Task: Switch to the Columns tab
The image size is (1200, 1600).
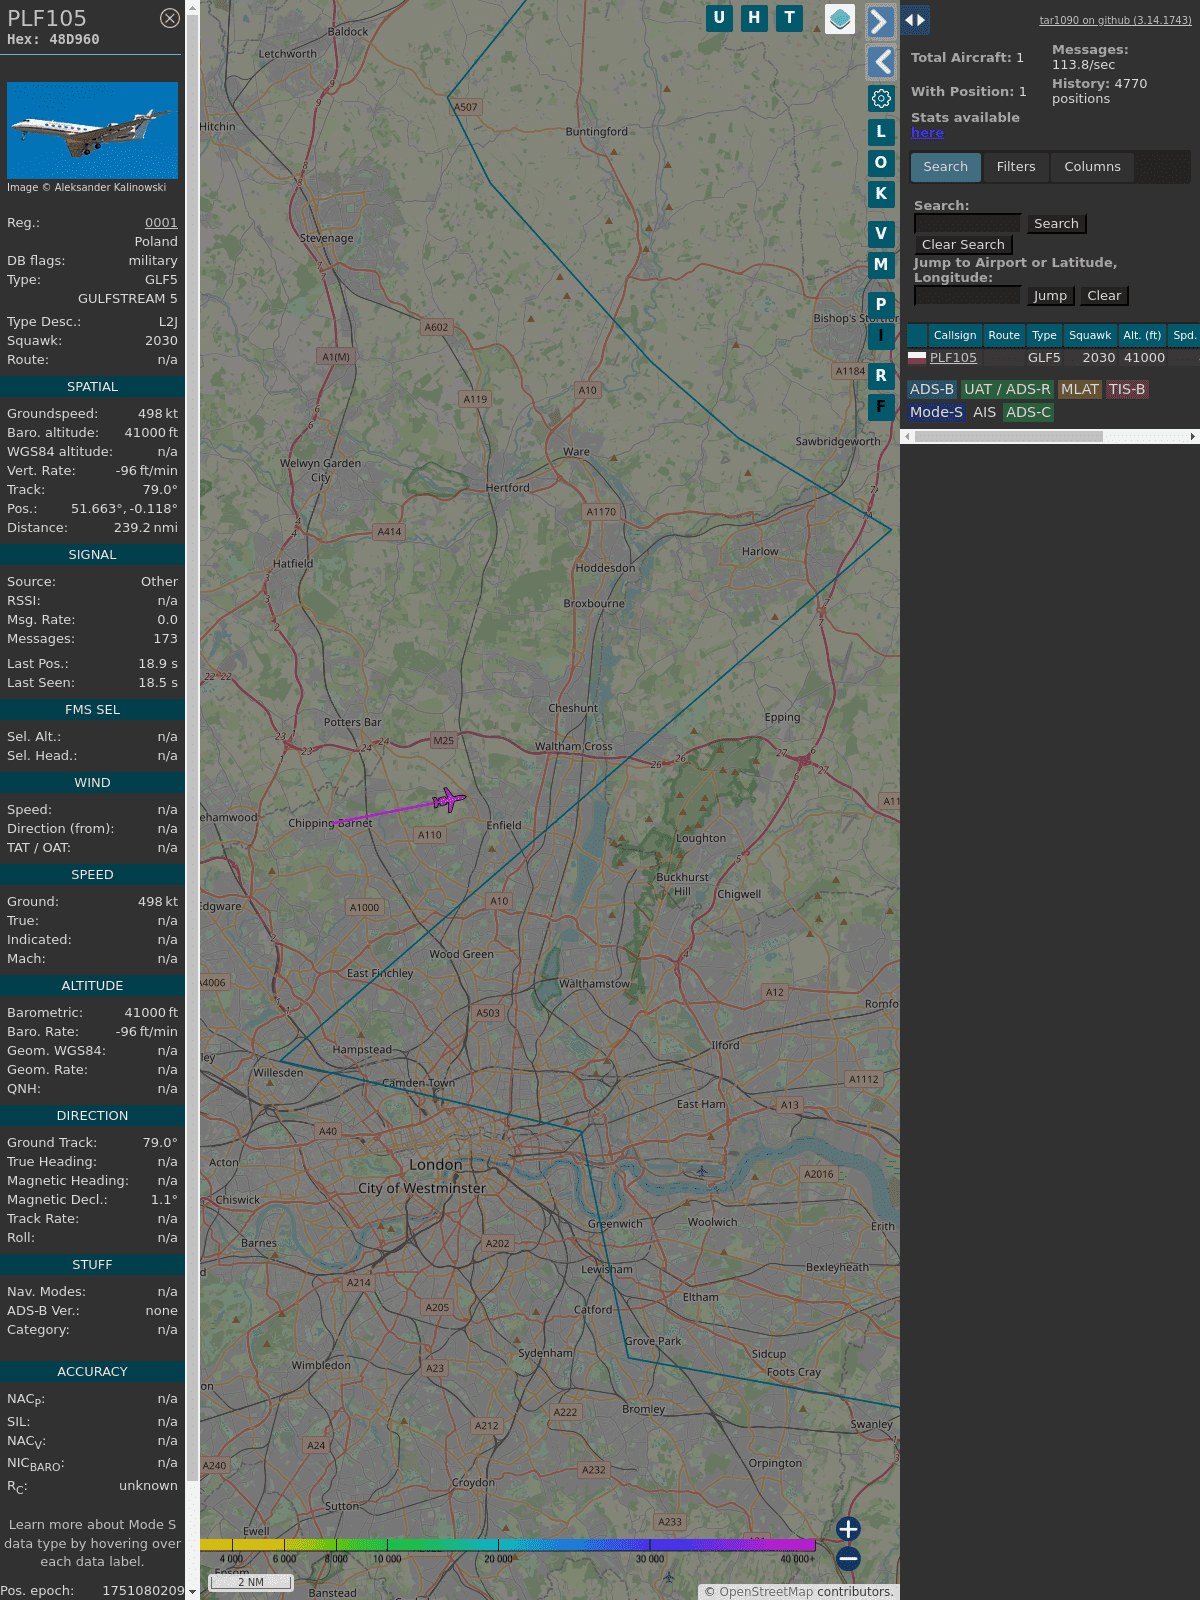Action: click(x=1092, y=167)
